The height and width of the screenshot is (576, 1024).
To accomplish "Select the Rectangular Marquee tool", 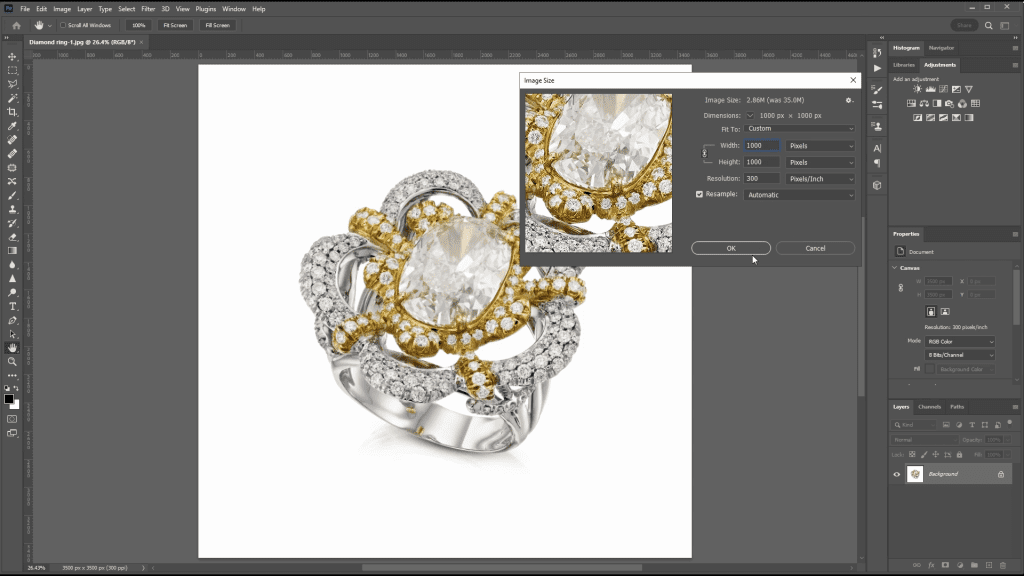I will pos(12,70).
